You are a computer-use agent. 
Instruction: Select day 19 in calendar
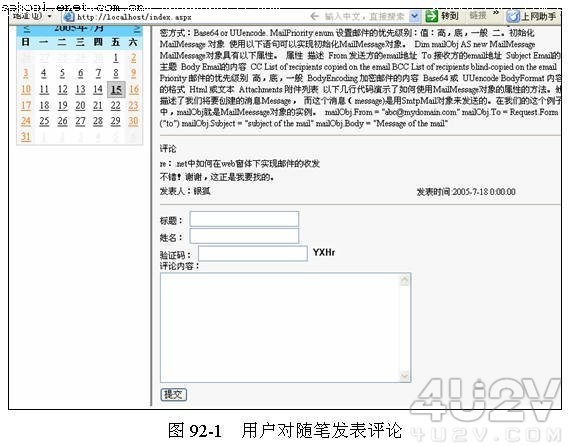(62, 106)
